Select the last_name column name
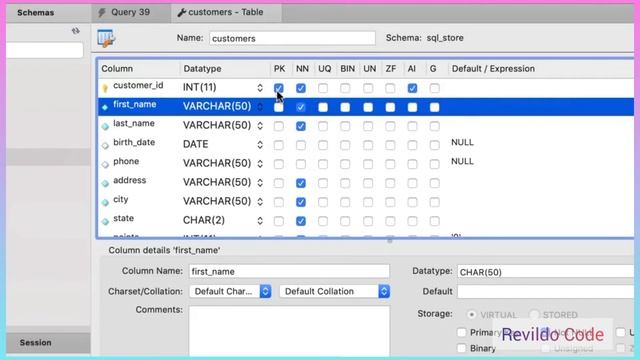The height and width of the screenshot is (360, 640). [133, 123]
